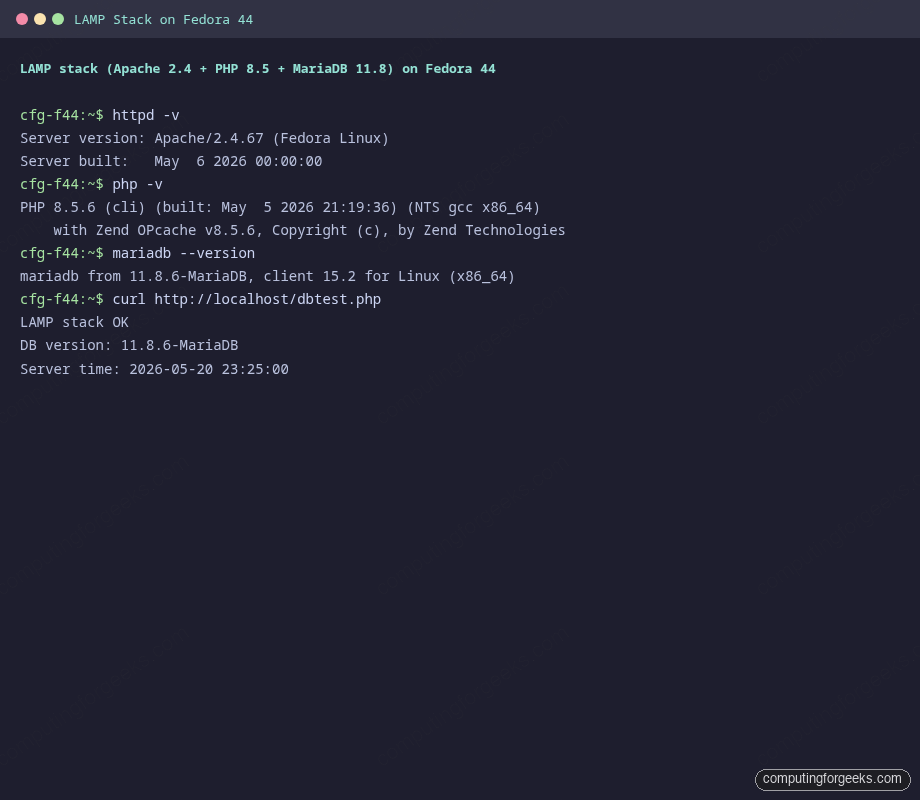Click the 'with Zend OPcache v8.5.6' line
The width and height of the screenshot is (920, 800).
[309, 230]
